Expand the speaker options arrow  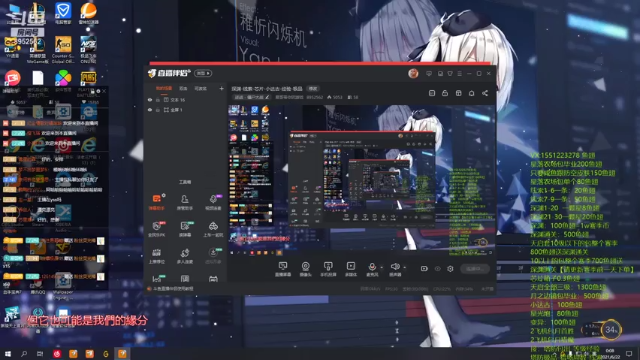404,268
